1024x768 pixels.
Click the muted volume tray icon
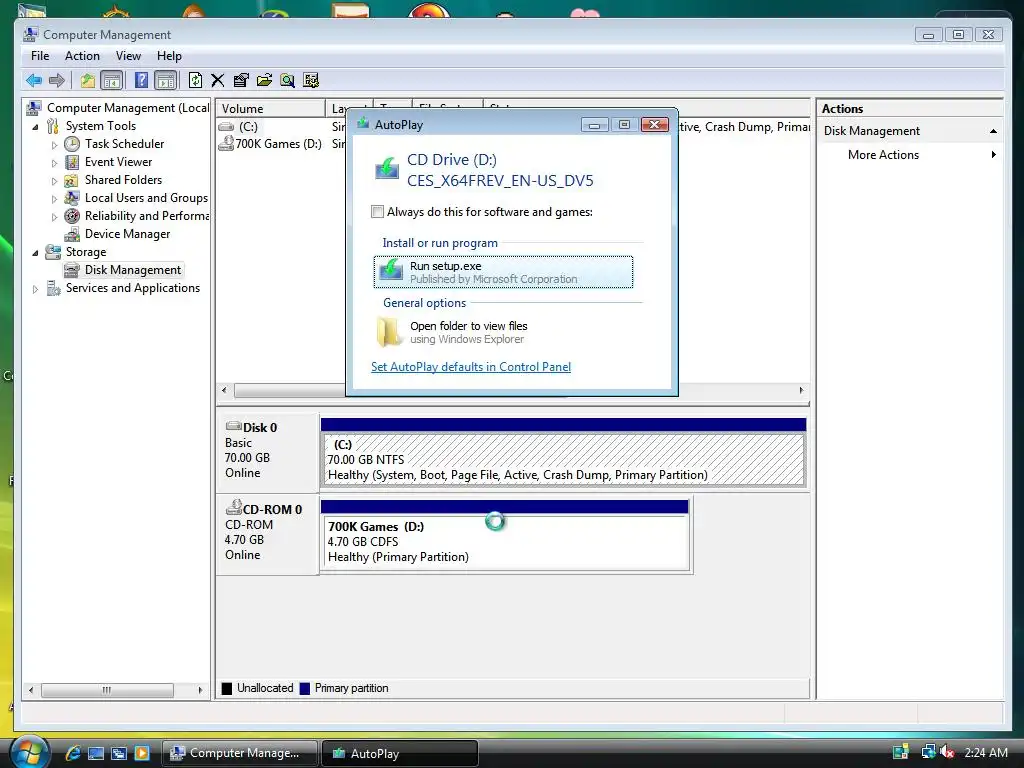click(x=947, y=752)
